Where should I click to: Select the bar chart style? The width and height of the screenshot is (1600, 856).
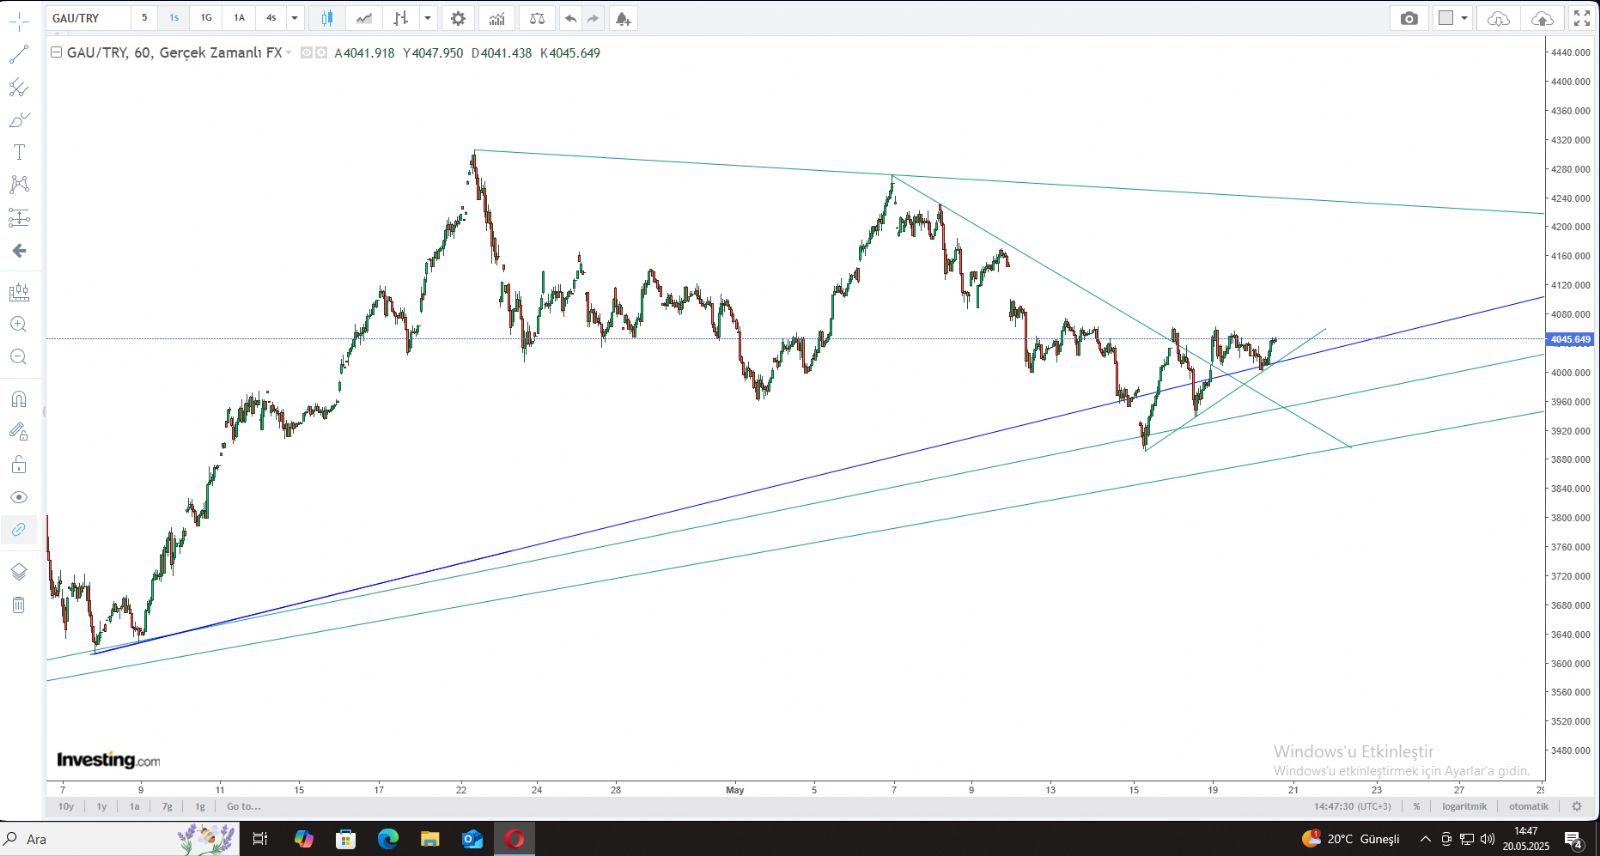(x=401, y=18)
